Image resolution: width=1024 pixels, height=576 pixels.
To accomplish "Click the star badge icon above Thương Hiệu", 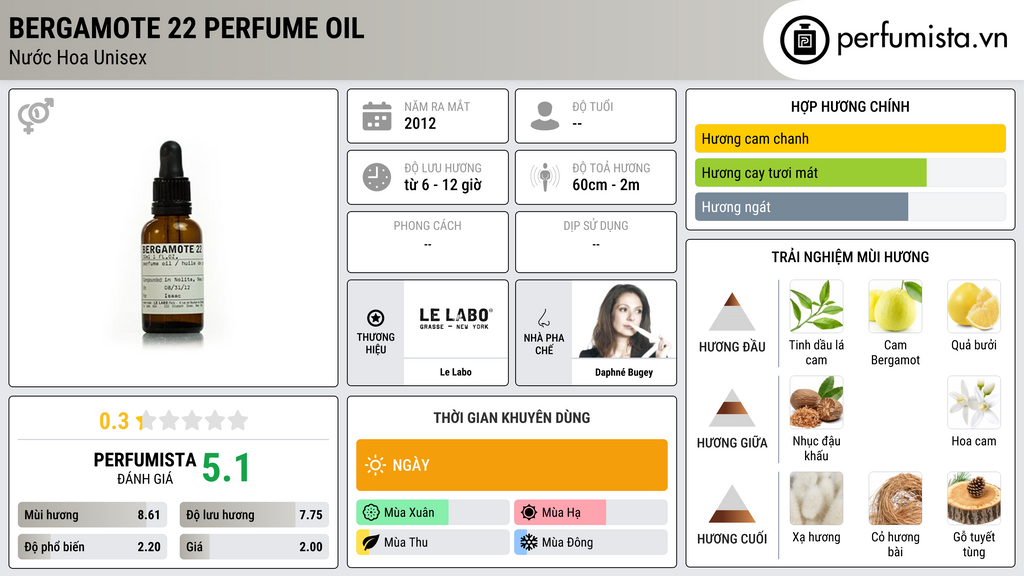I will tap(376, 317).
